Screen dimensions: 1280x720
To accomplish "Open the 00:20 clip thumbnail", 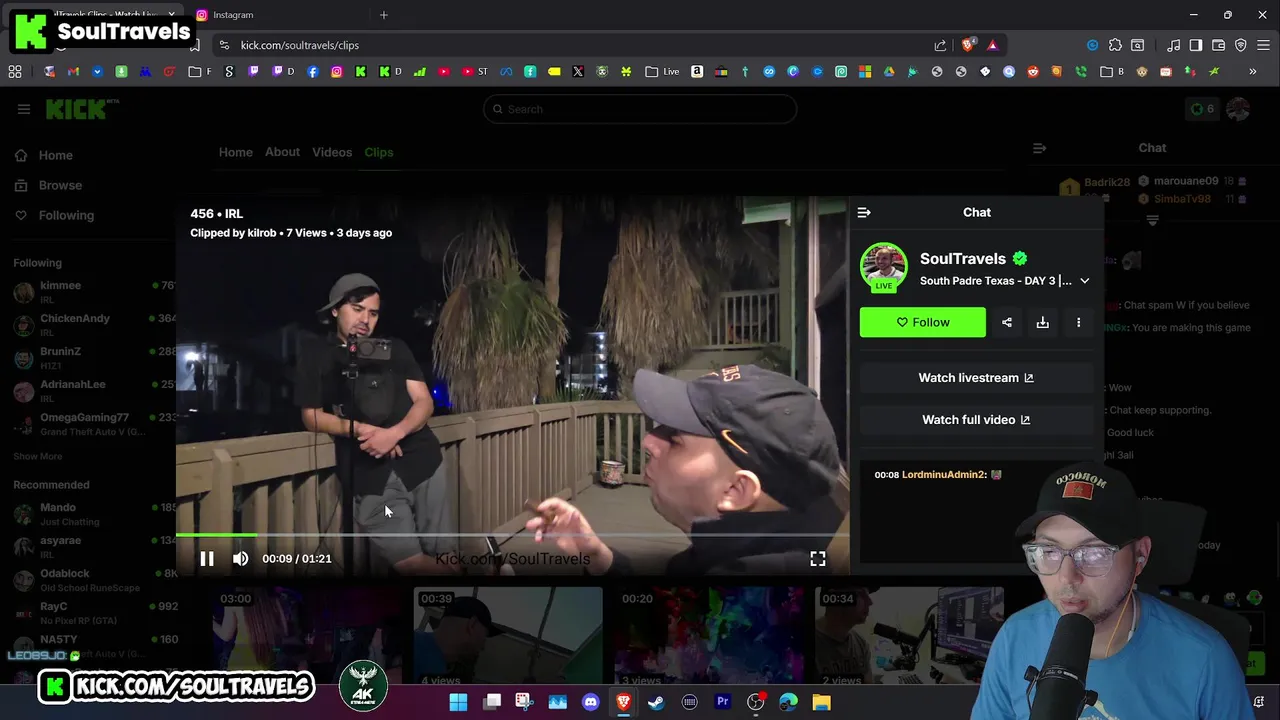I will tap(709, 636).
